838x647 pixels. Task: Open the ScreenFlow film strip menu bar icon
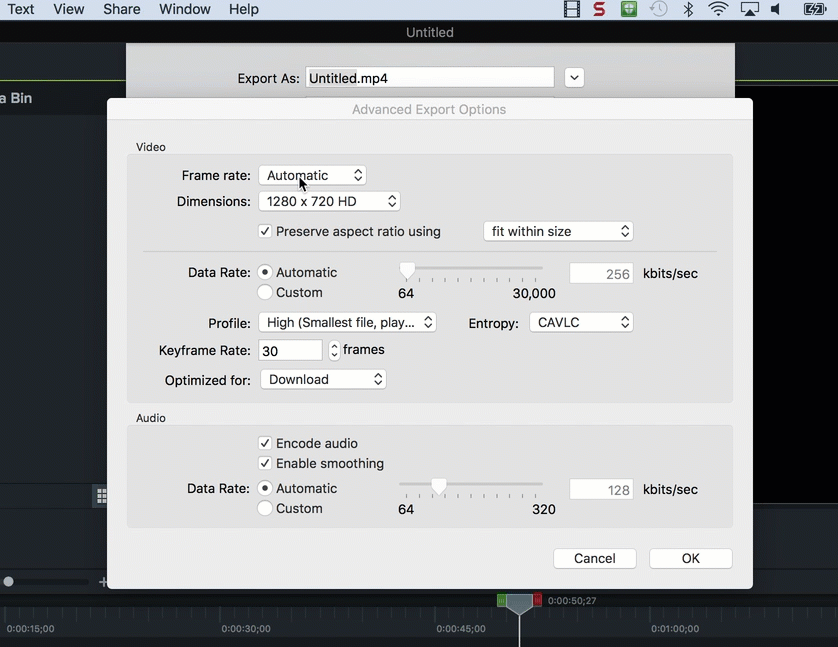click(571, 9)
